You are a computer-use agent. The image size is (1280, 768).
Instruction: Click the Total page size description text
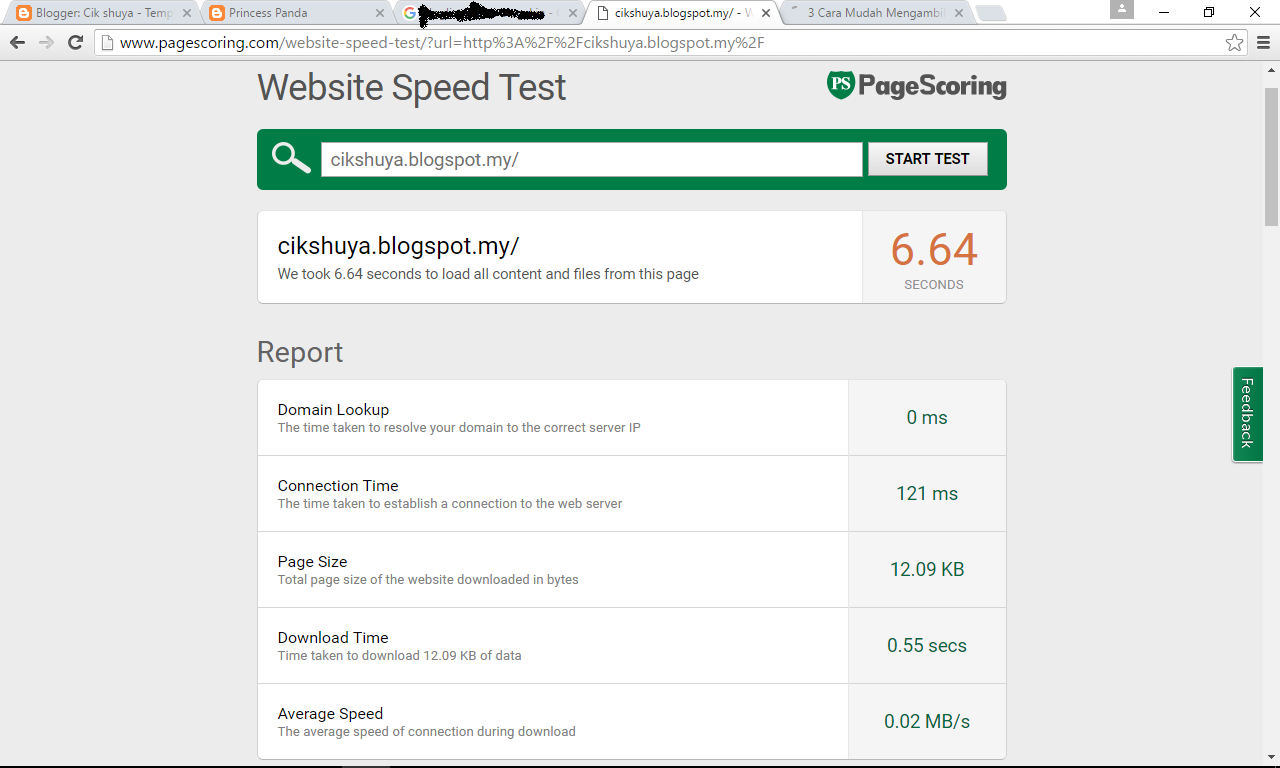[x=428, y=580]
